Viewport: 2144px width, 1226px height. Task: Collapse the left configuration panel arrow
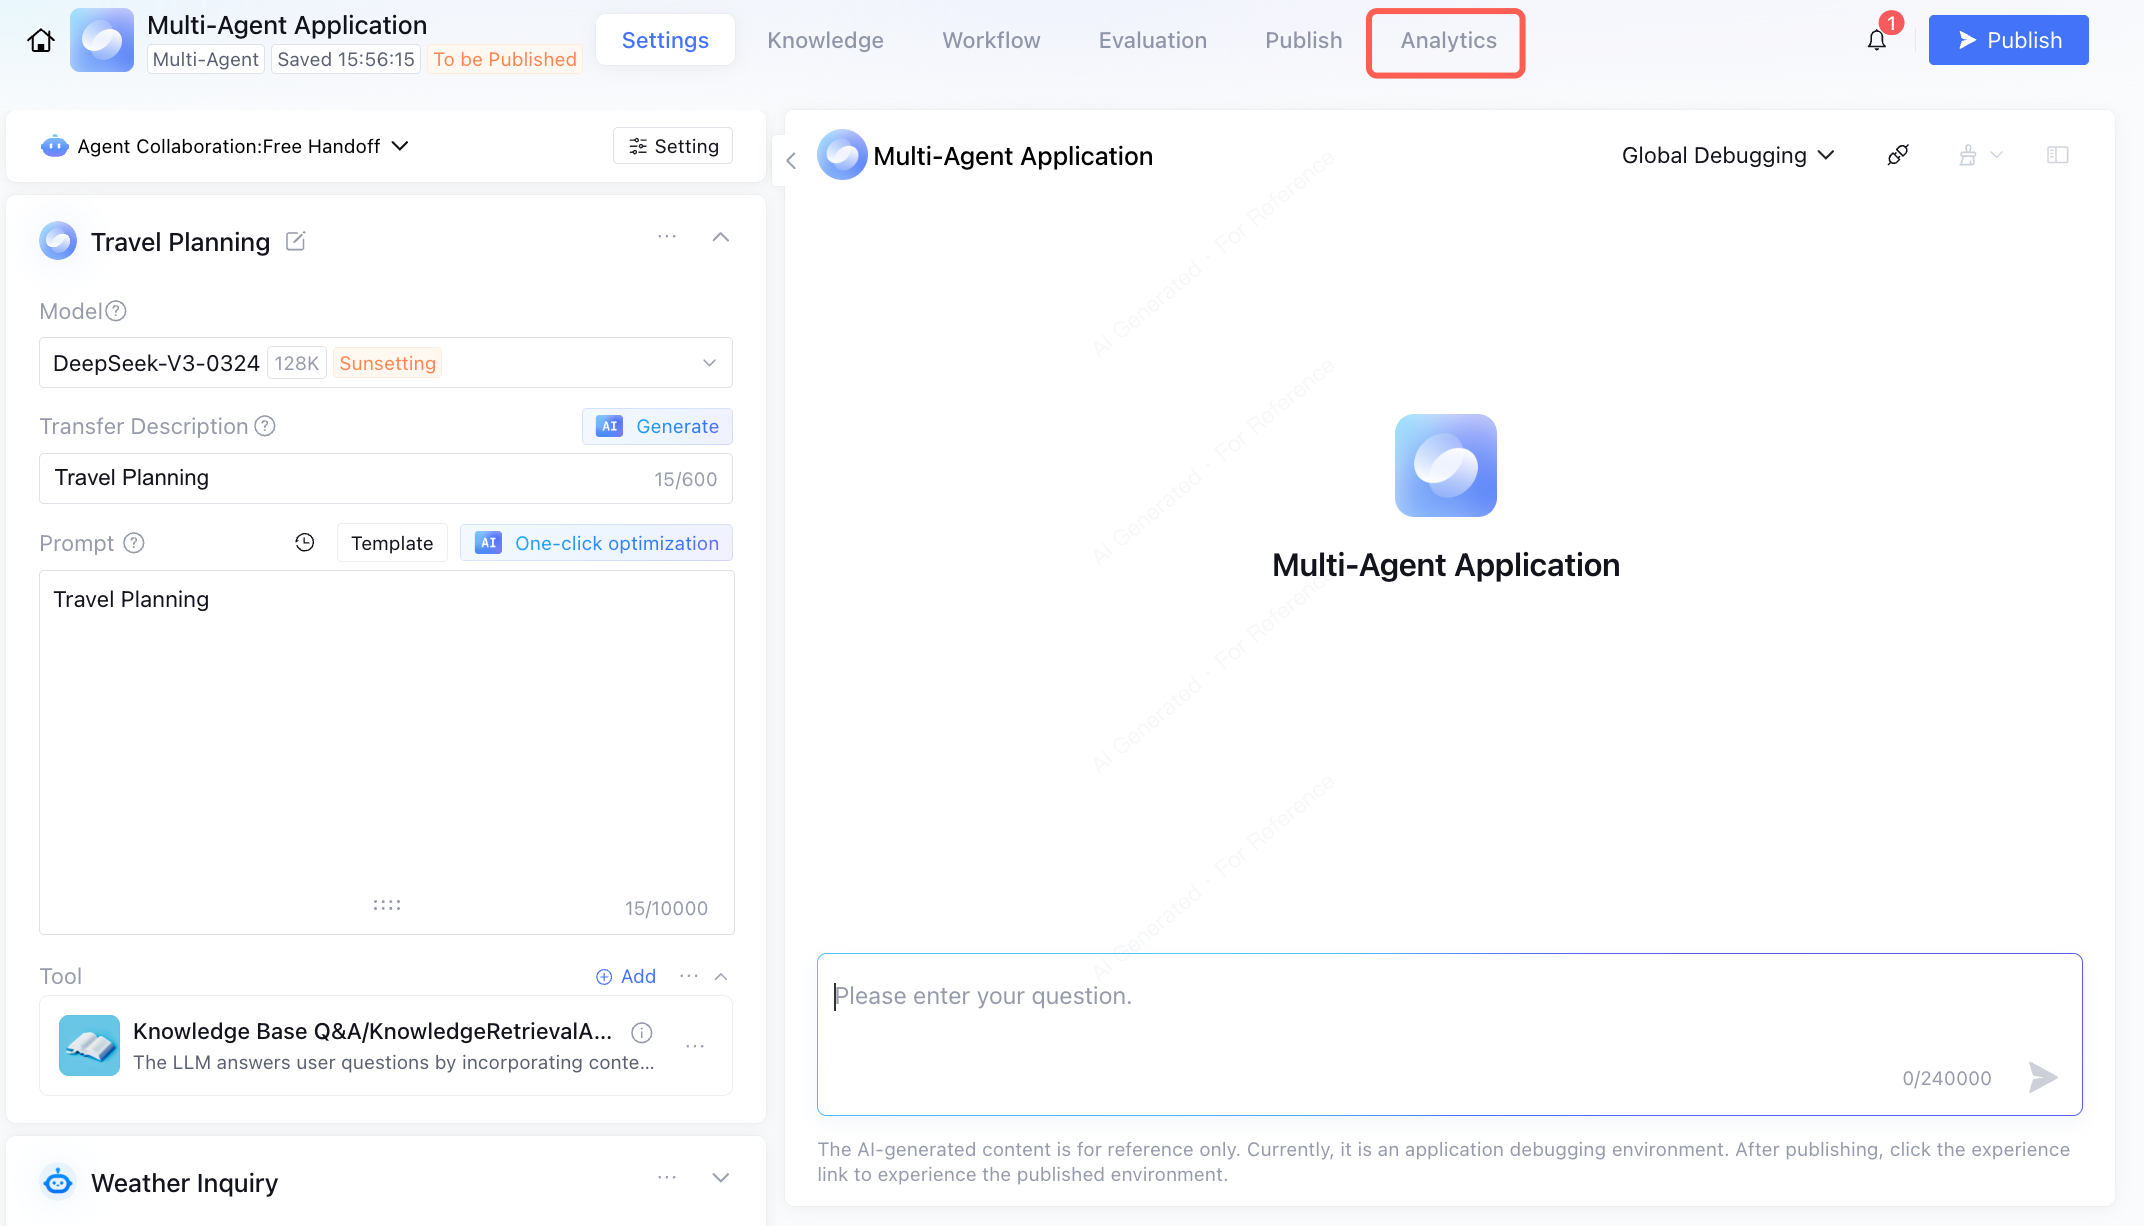click(x=791, y=160)
